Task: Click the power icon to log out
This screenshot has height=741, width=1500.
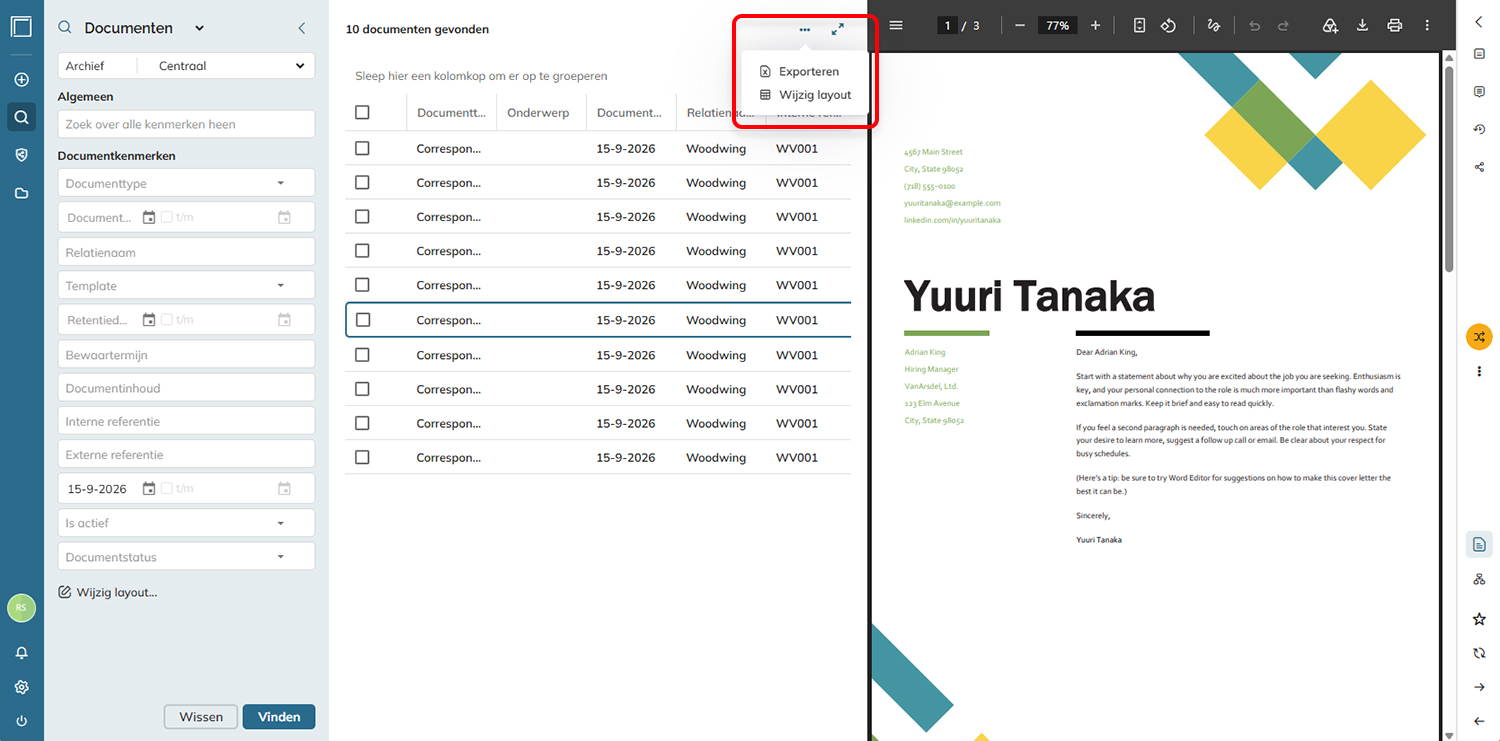Action: click(21, 721)
